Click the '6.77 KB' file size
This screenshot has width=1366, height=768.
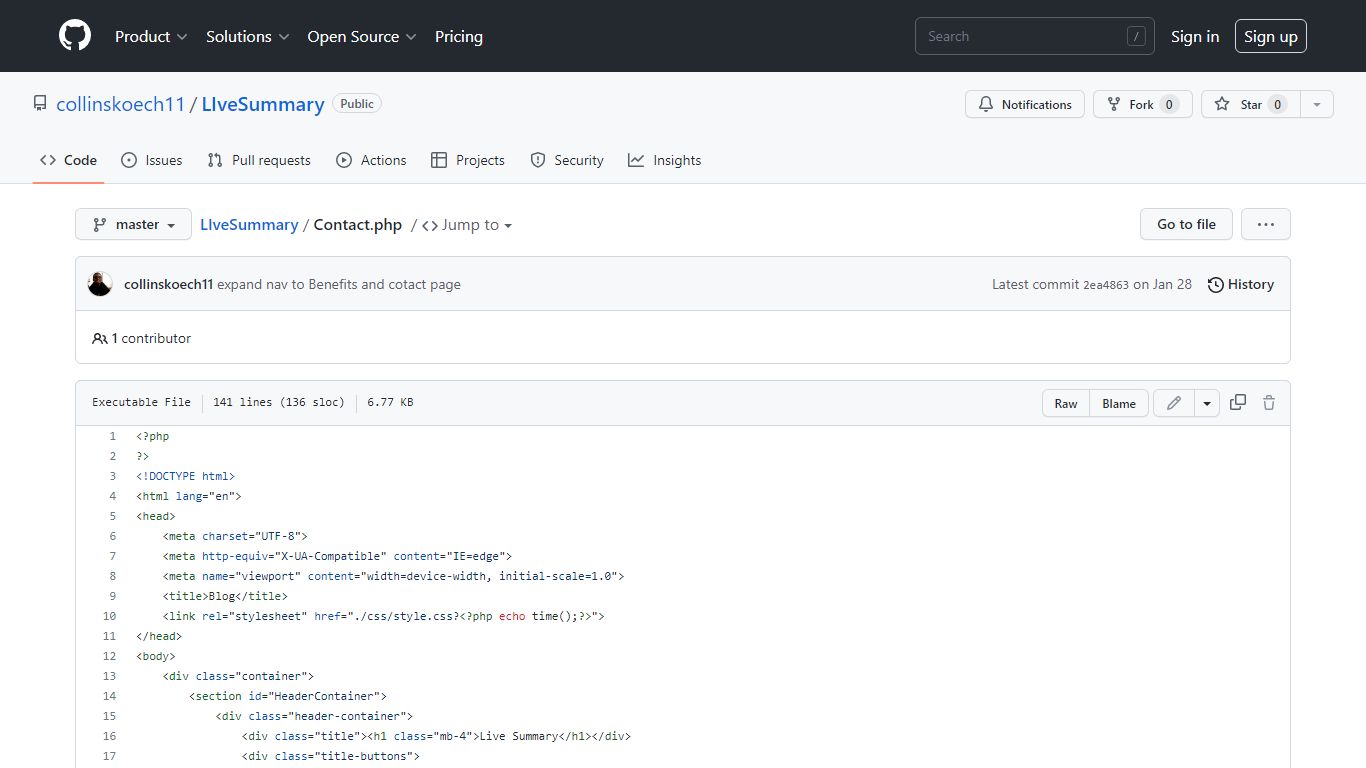coord(390,402)
